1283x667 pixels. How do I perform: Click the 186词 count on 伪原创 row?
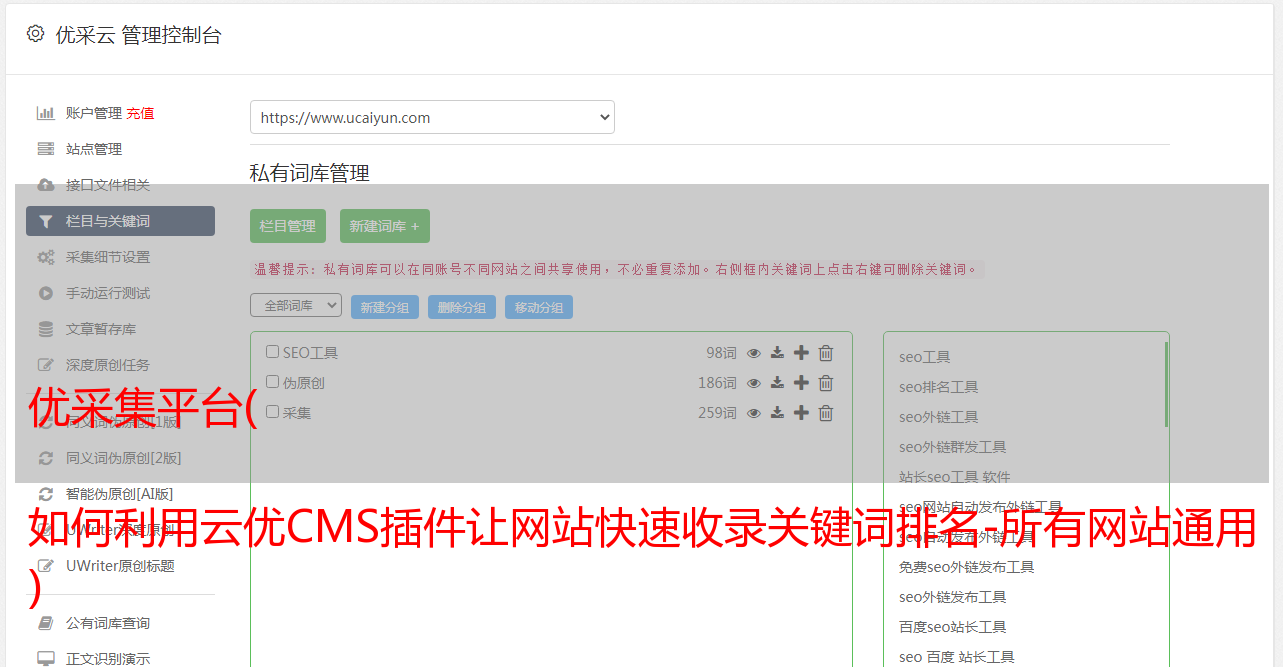(717, 383)
